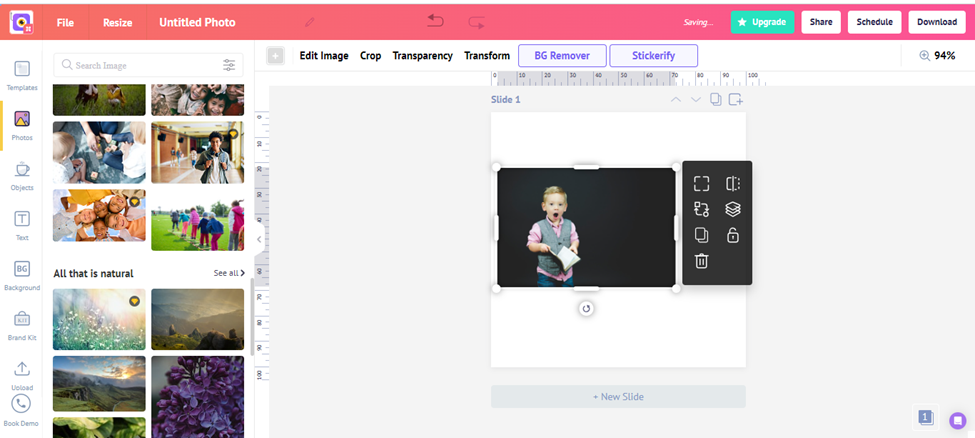Click the flip image icon

pos(733,184)
